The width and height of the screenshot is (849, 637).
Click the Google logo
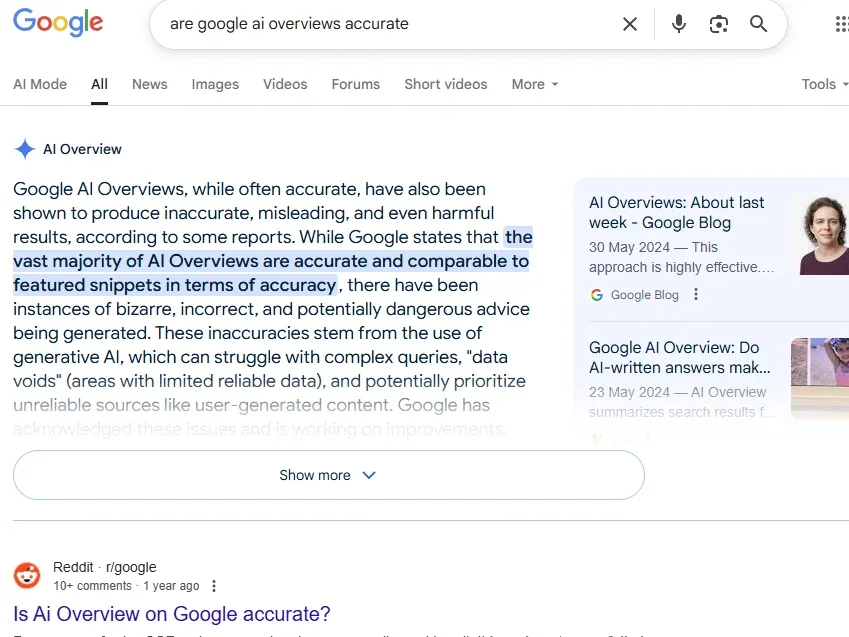coord(58,22)
